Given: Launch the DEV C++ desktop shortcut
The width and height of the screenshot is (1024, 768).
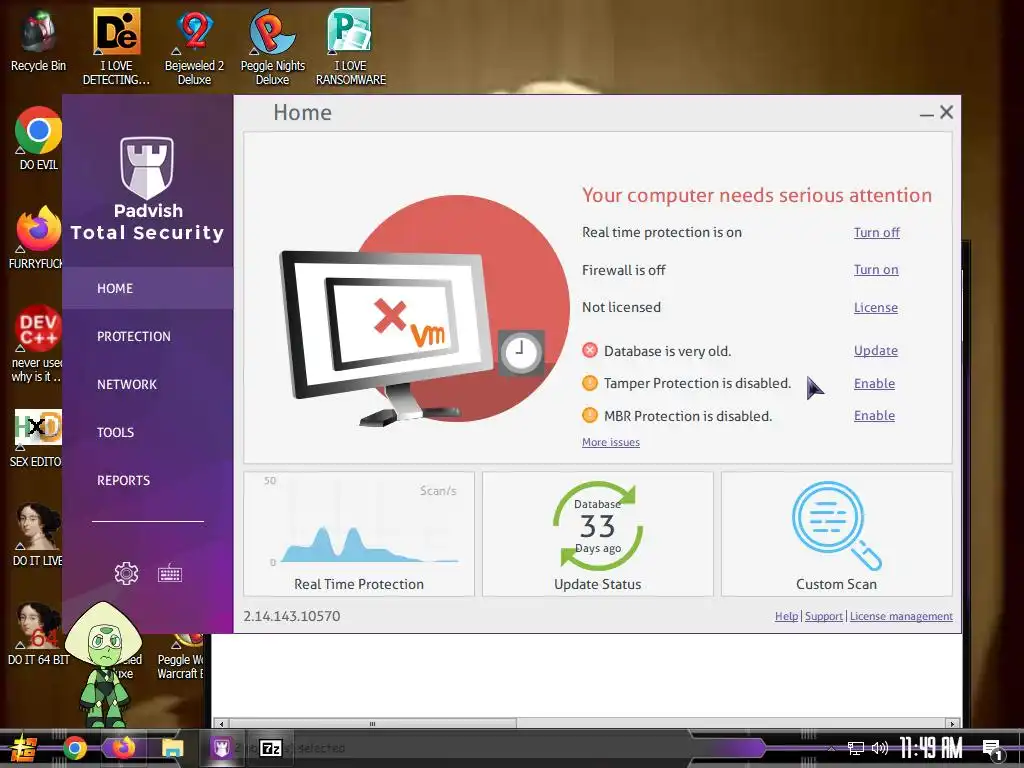Looking at the screenshot, I should point(37,344).
